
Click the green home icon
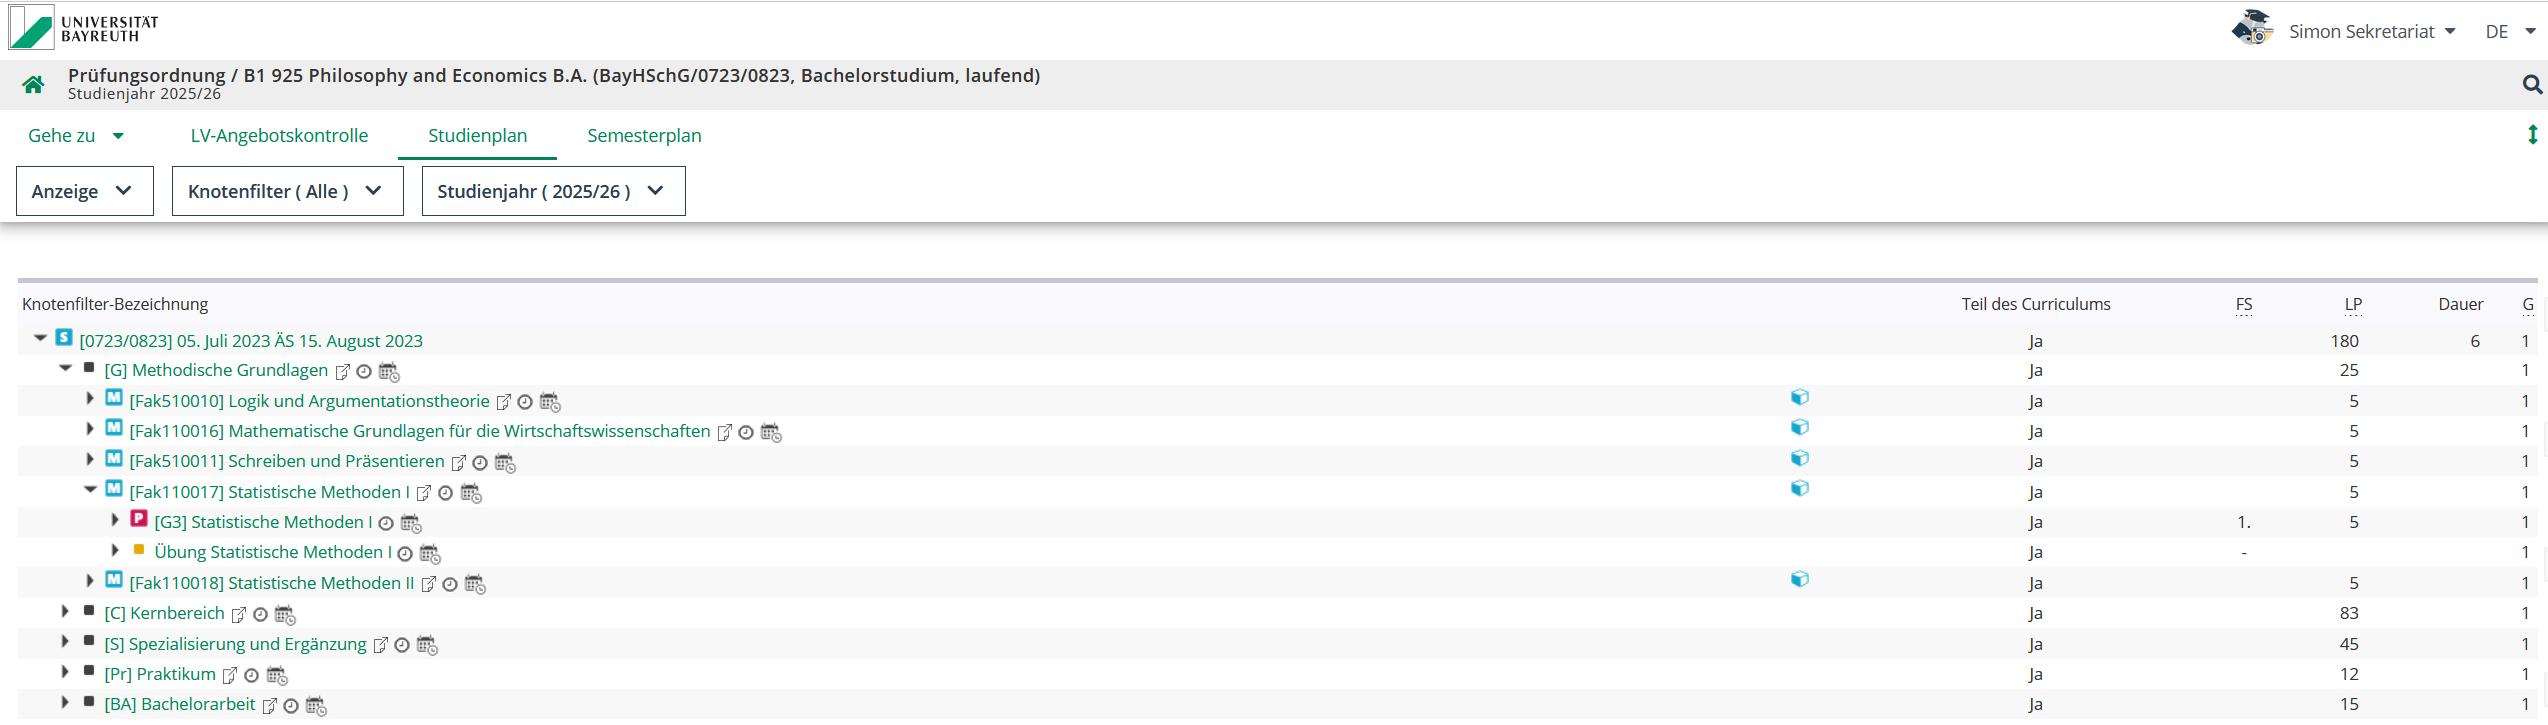pos(33,85)
